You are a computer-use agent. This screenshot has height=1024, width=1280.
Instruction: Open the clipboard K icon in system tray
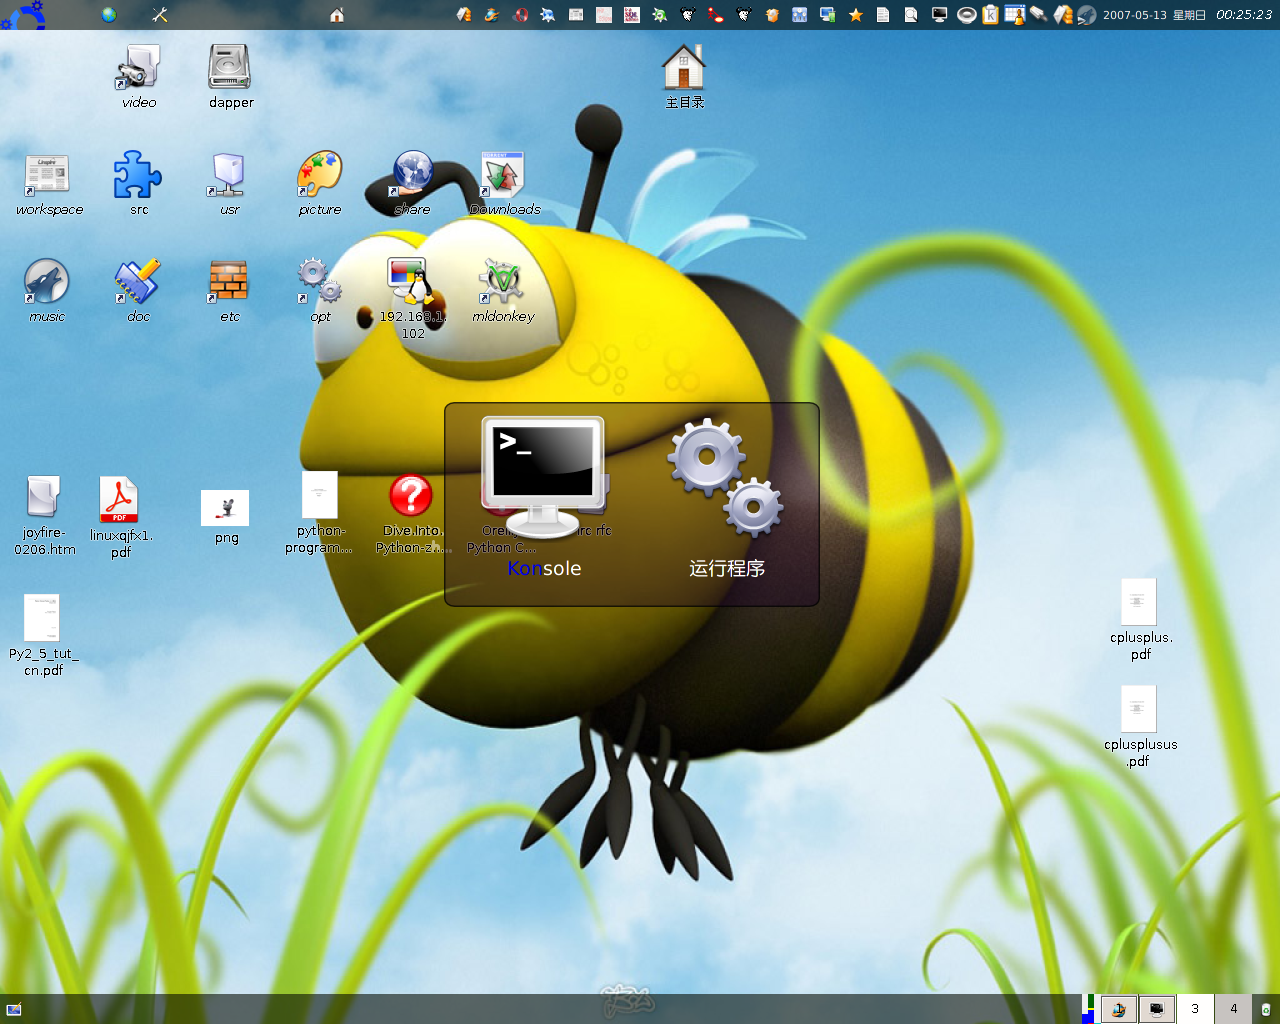point(990,15)
